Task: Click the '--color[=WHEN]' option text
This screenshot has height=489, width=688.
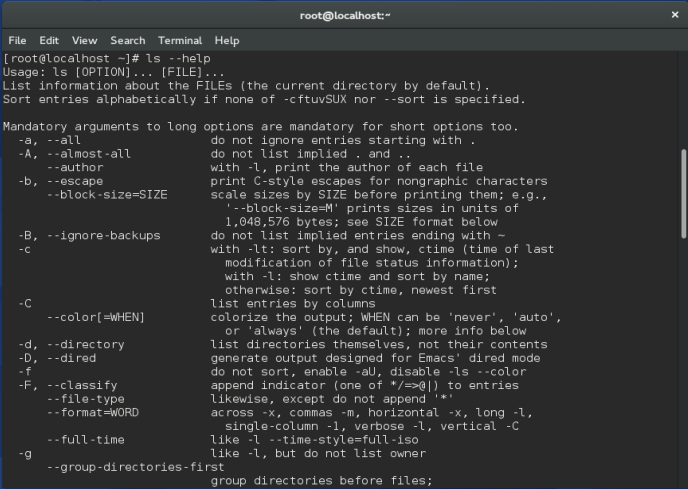Action: click(96, 317)
